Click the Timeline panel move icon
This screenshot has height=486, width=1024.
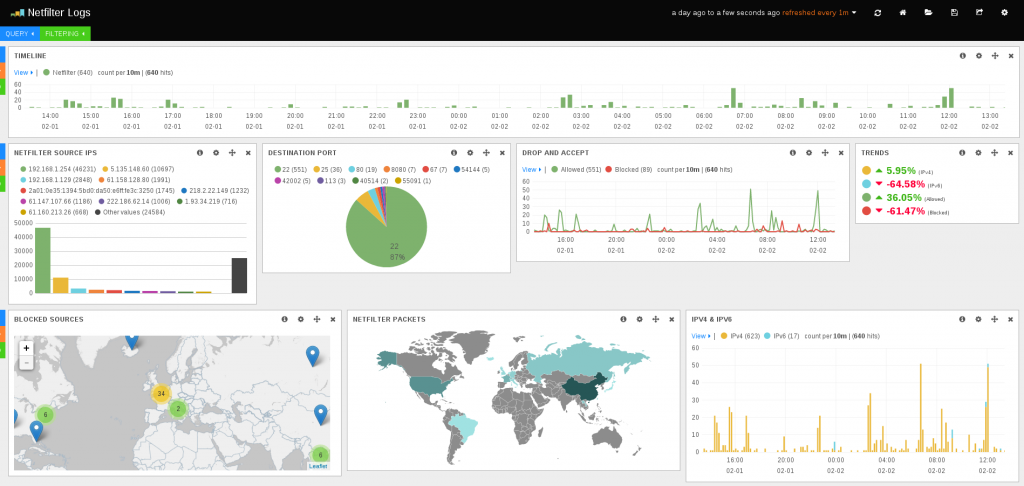(x=995, y=56)
